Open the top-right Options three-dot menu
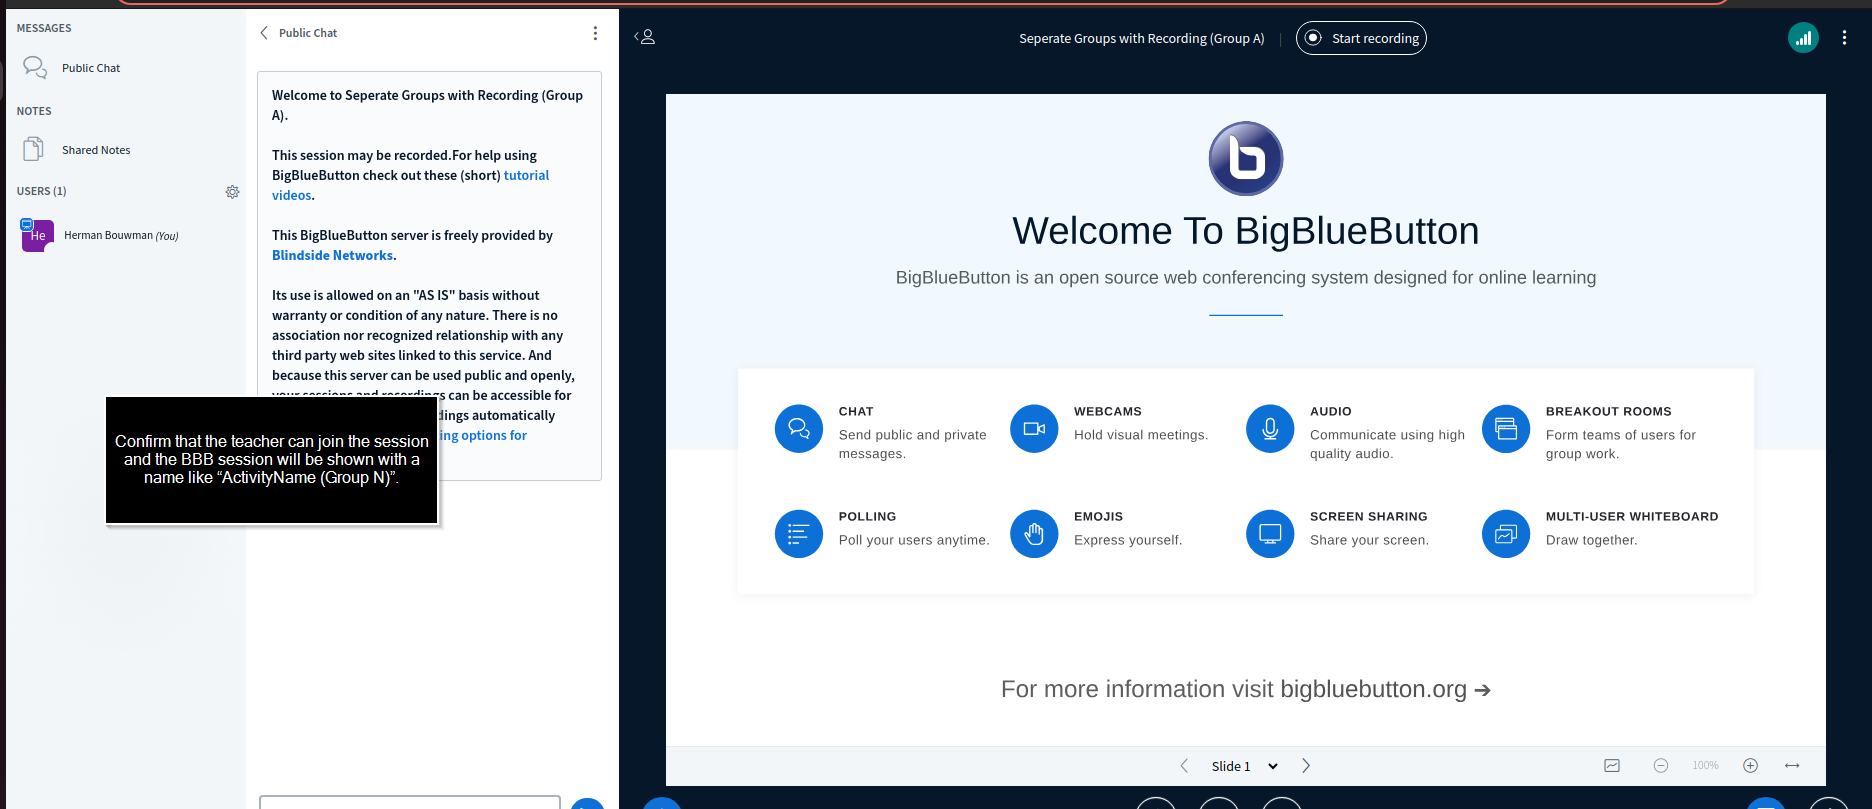The width and height of the screenshot is (1872, 809). (x=1844, y=38)
